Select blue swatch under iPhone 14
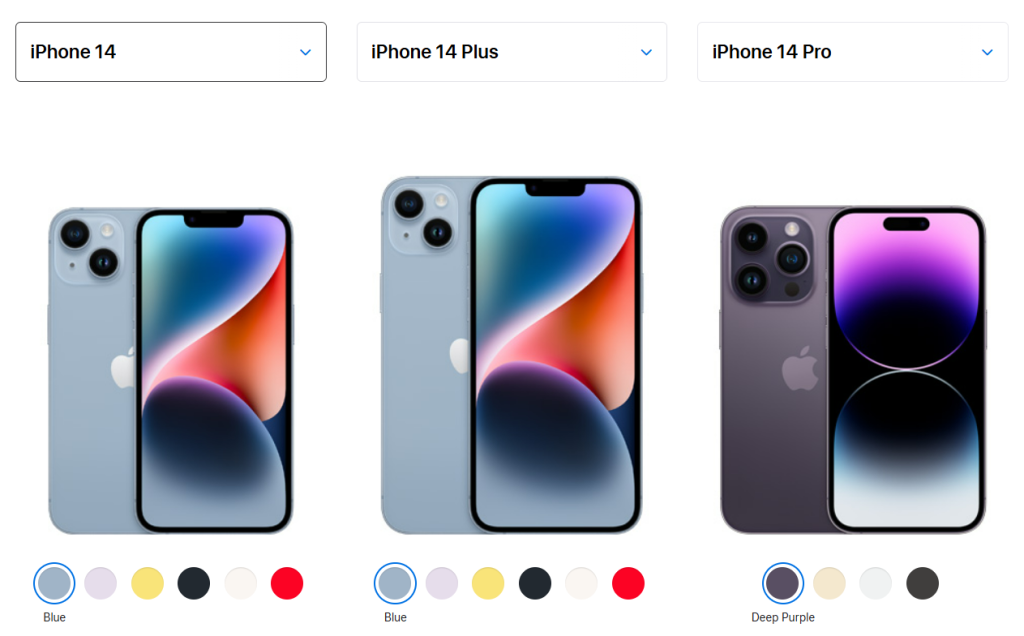Viewport: 1024px width, 636px height. (x=54, y=583)
